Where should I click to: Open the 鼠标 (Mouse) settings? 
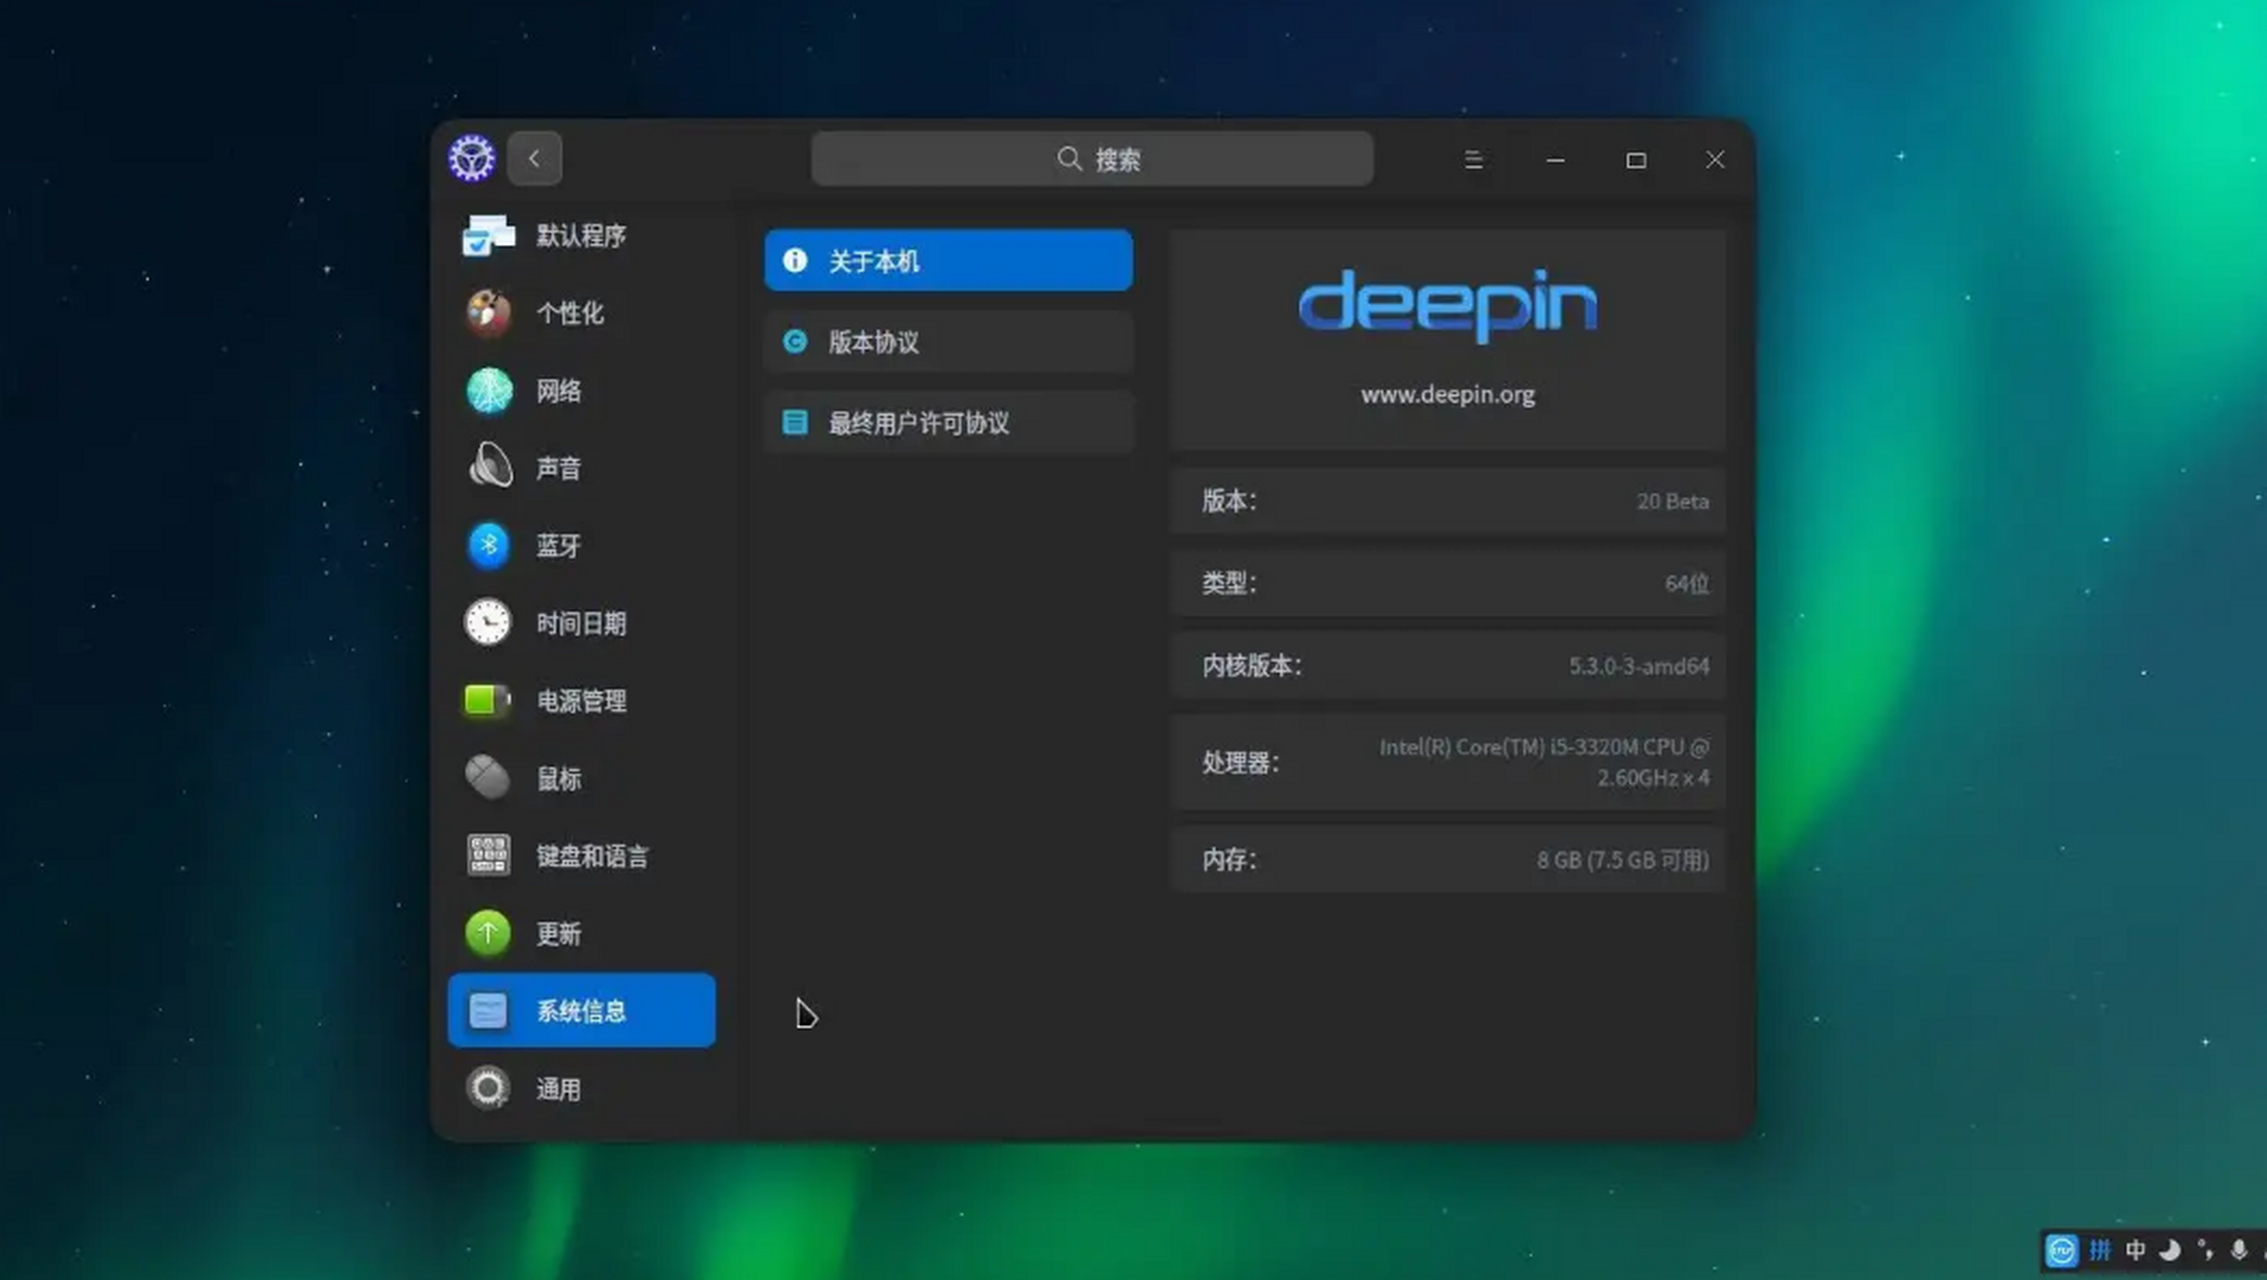582,779
